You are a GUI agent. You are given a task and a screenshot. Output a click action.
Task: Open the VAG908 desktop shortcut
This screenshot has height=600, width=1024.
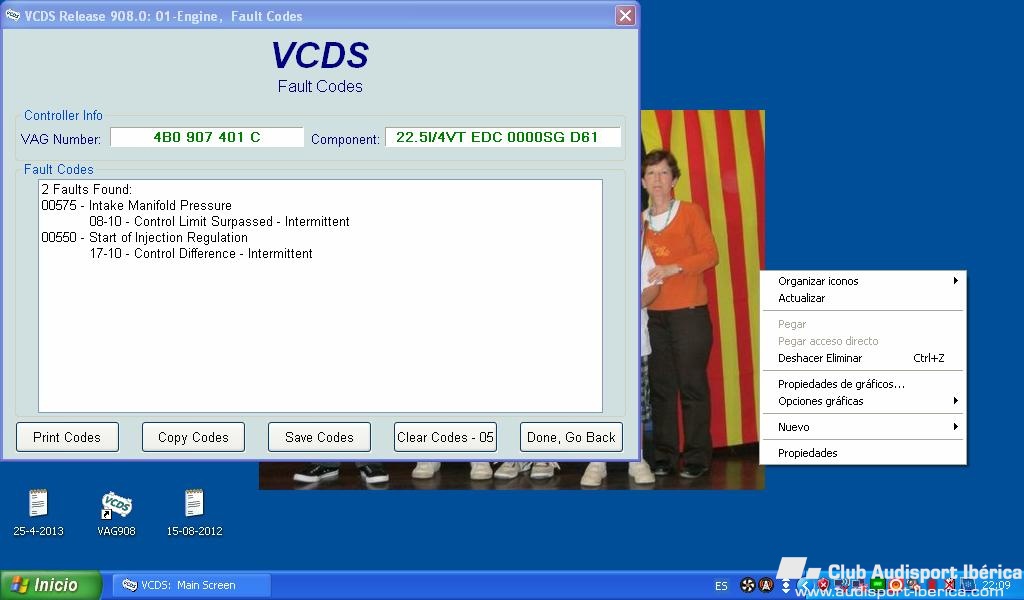[117, 506]
